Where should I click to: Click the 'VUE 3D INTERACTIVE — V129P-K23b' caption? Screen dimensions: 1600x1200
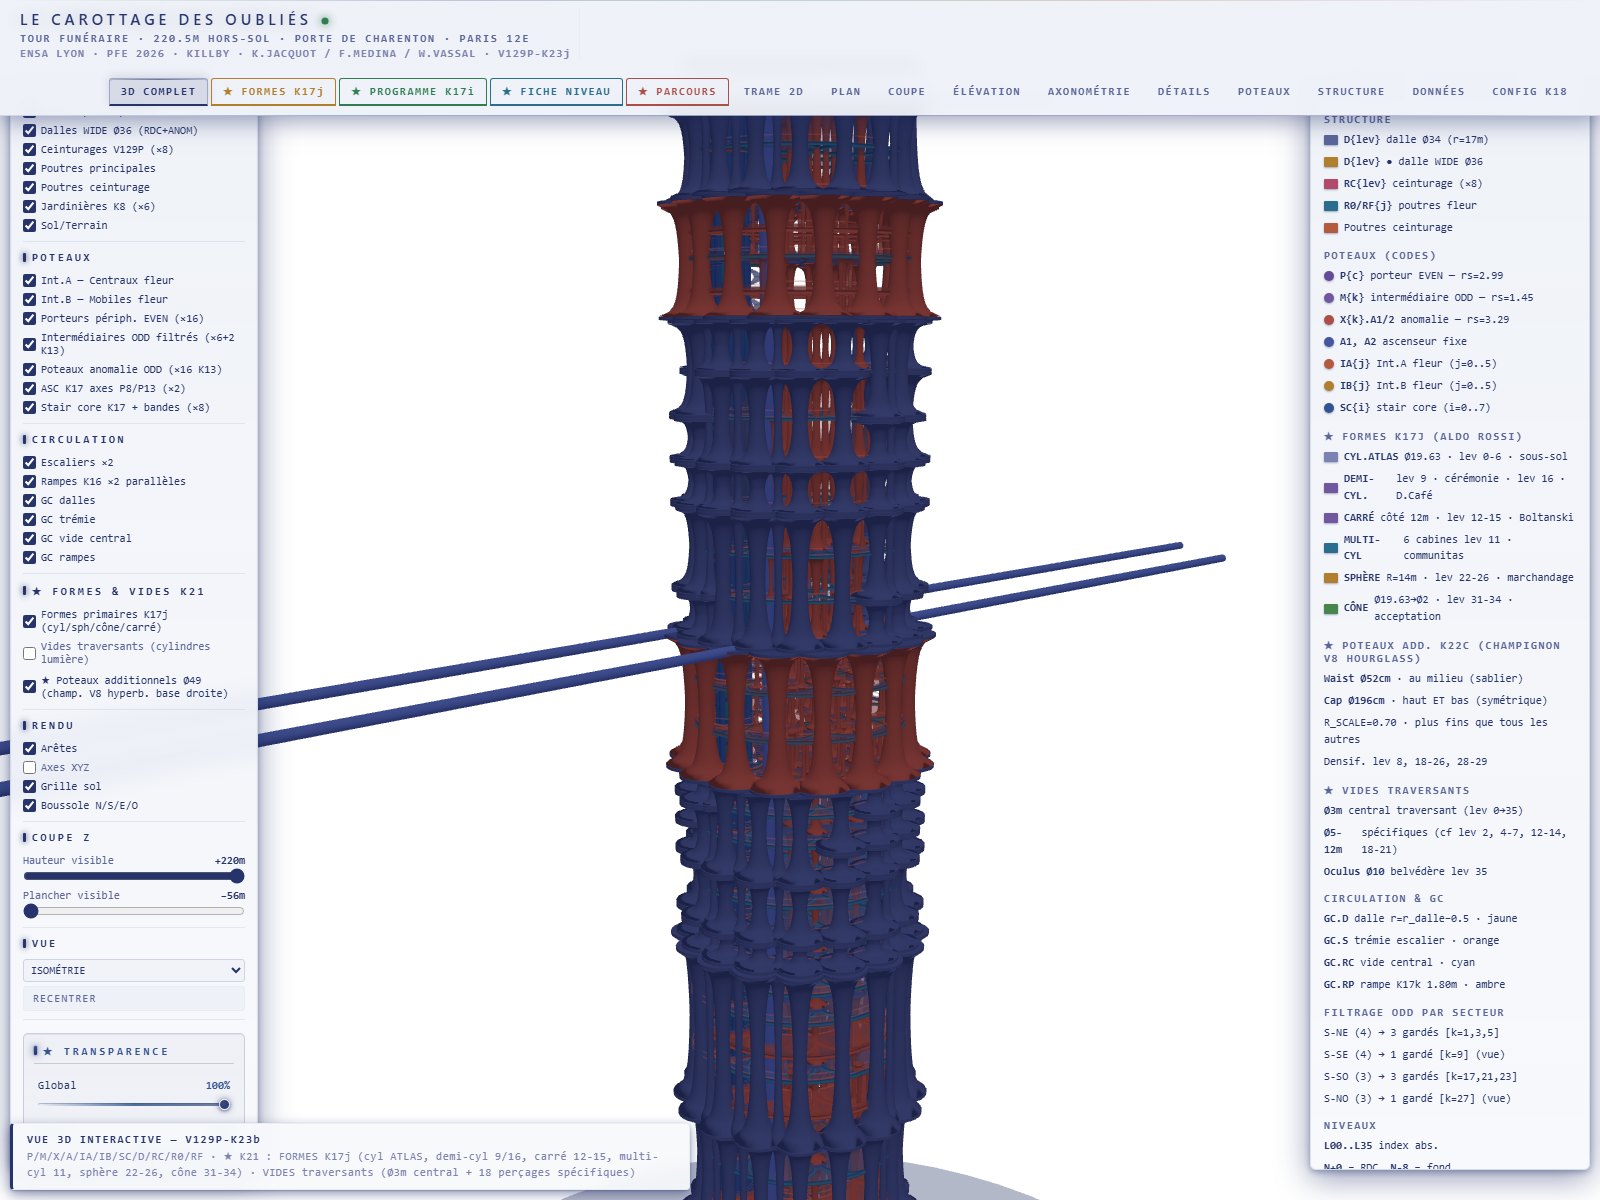(143, 1139)
